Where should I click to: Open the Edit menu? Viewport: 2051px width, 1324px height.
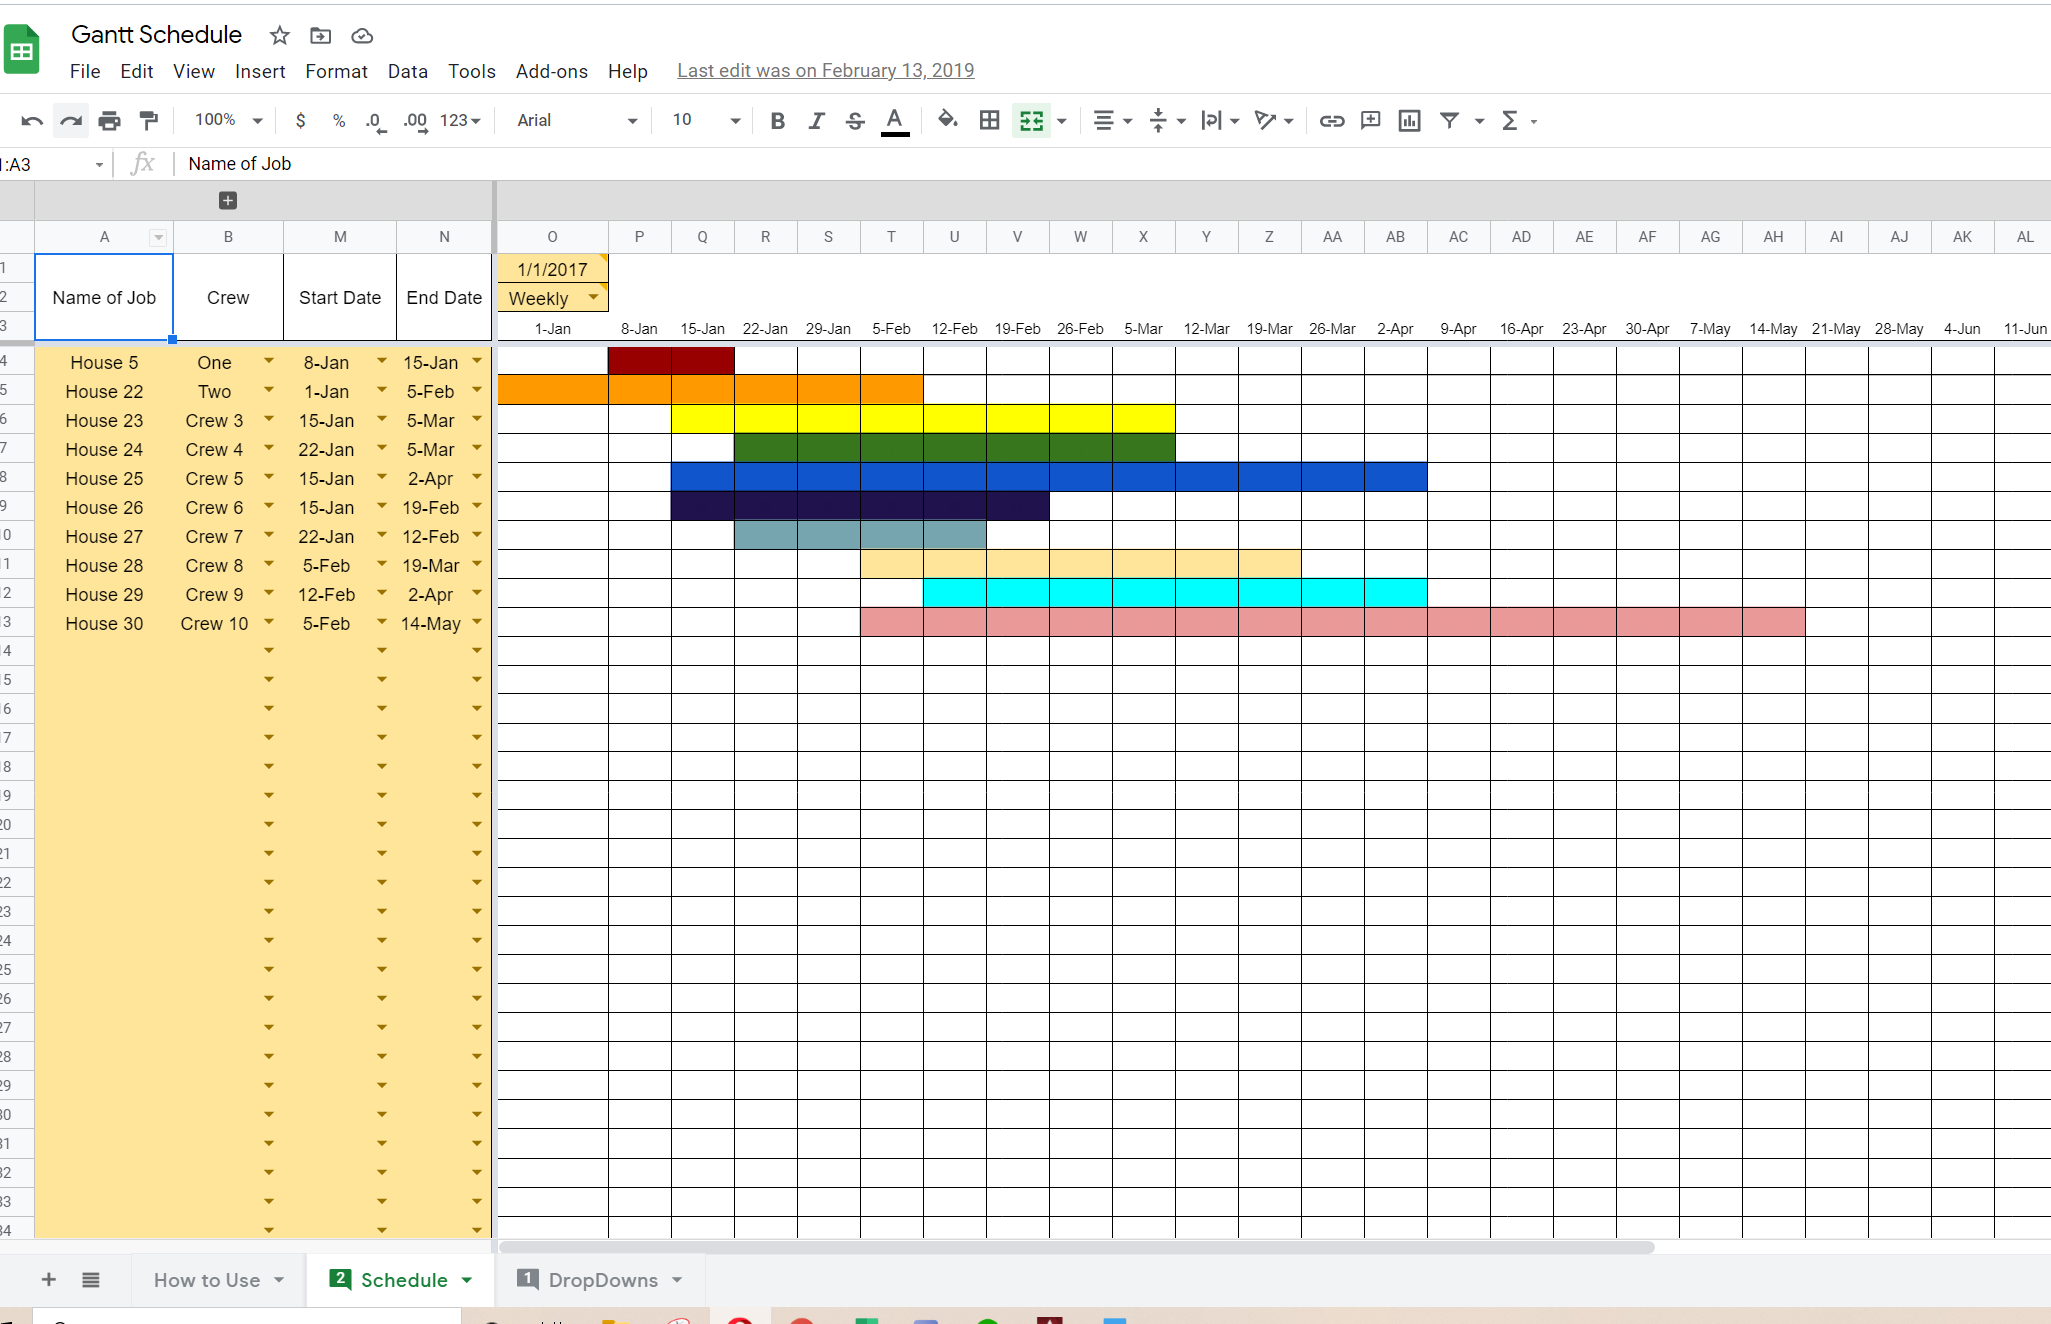coord(137,71)
